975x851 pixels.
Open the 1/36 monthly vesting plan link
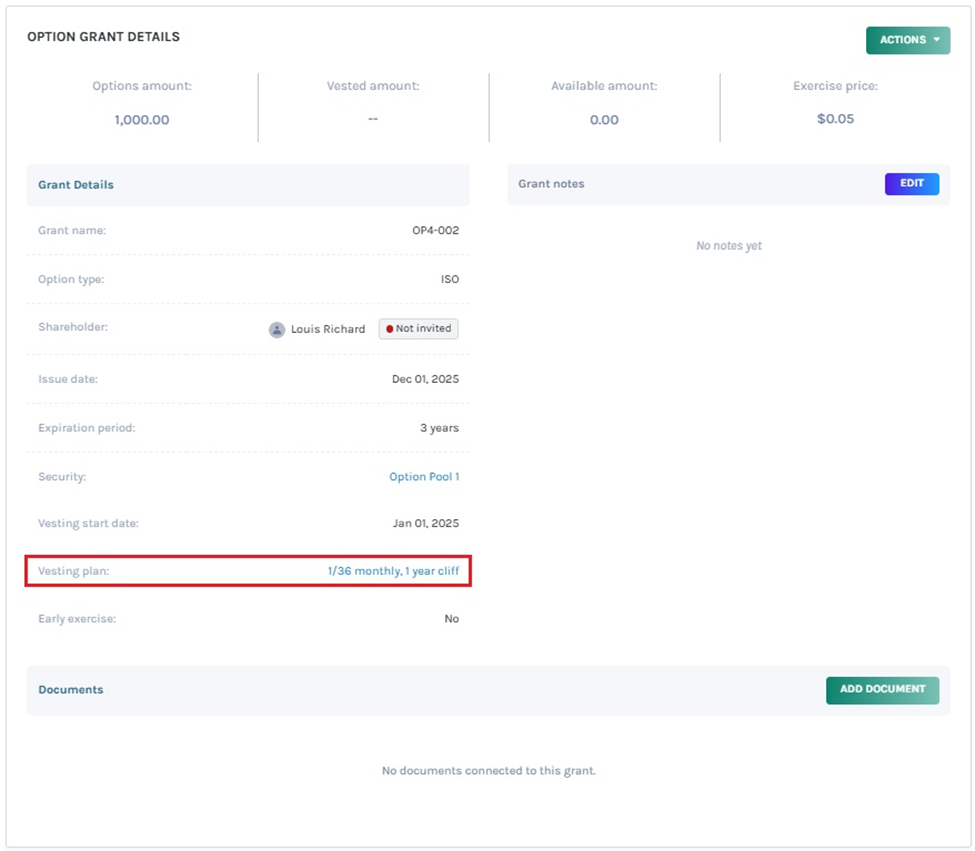(x=393, y=571)
